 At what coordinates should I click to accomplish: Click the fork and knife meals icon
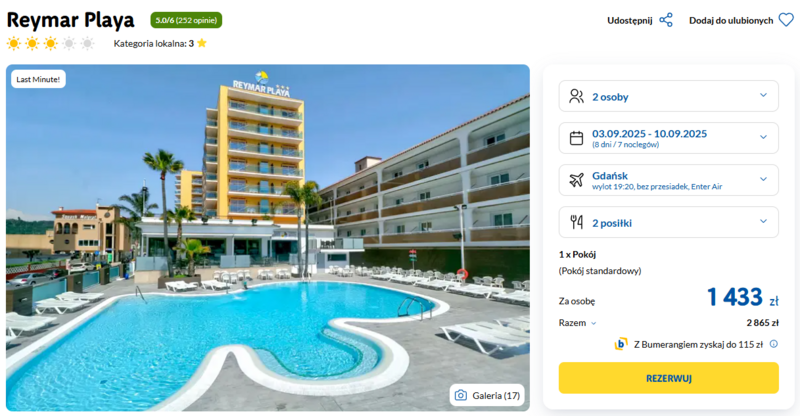[x=577, y=222]
